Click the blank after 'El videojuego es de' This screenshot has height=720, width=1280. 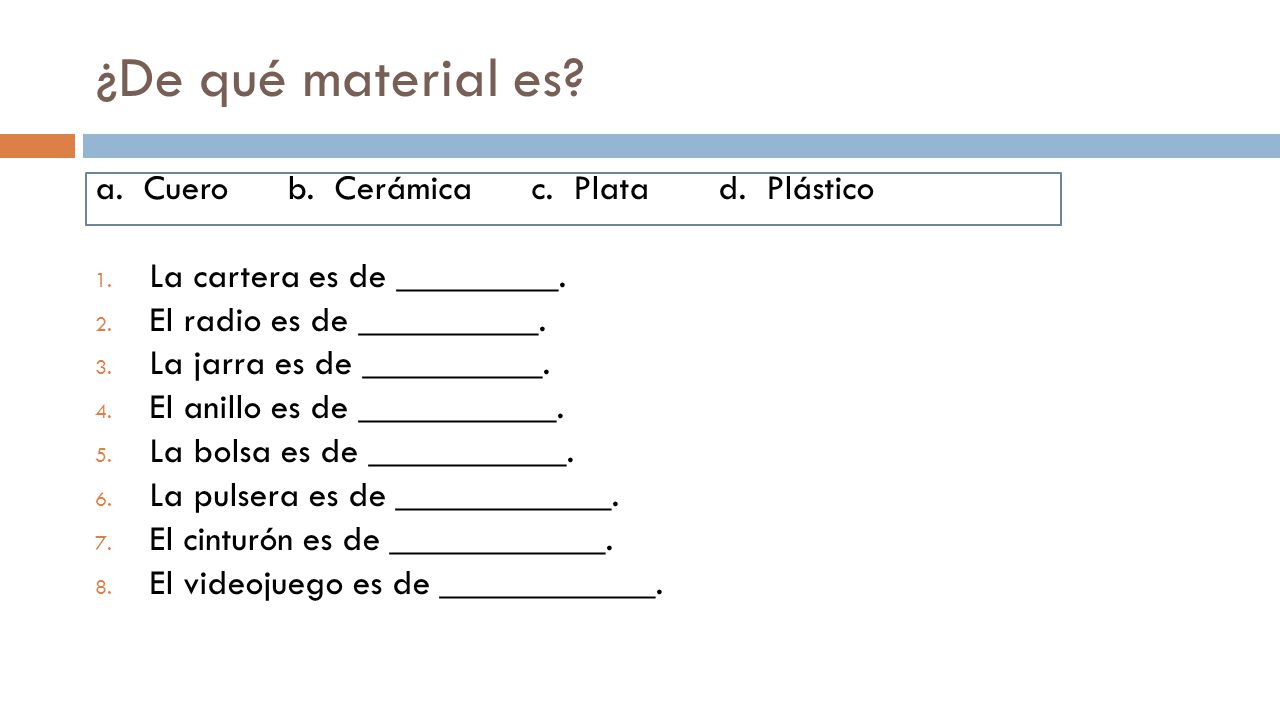point(547,592)
